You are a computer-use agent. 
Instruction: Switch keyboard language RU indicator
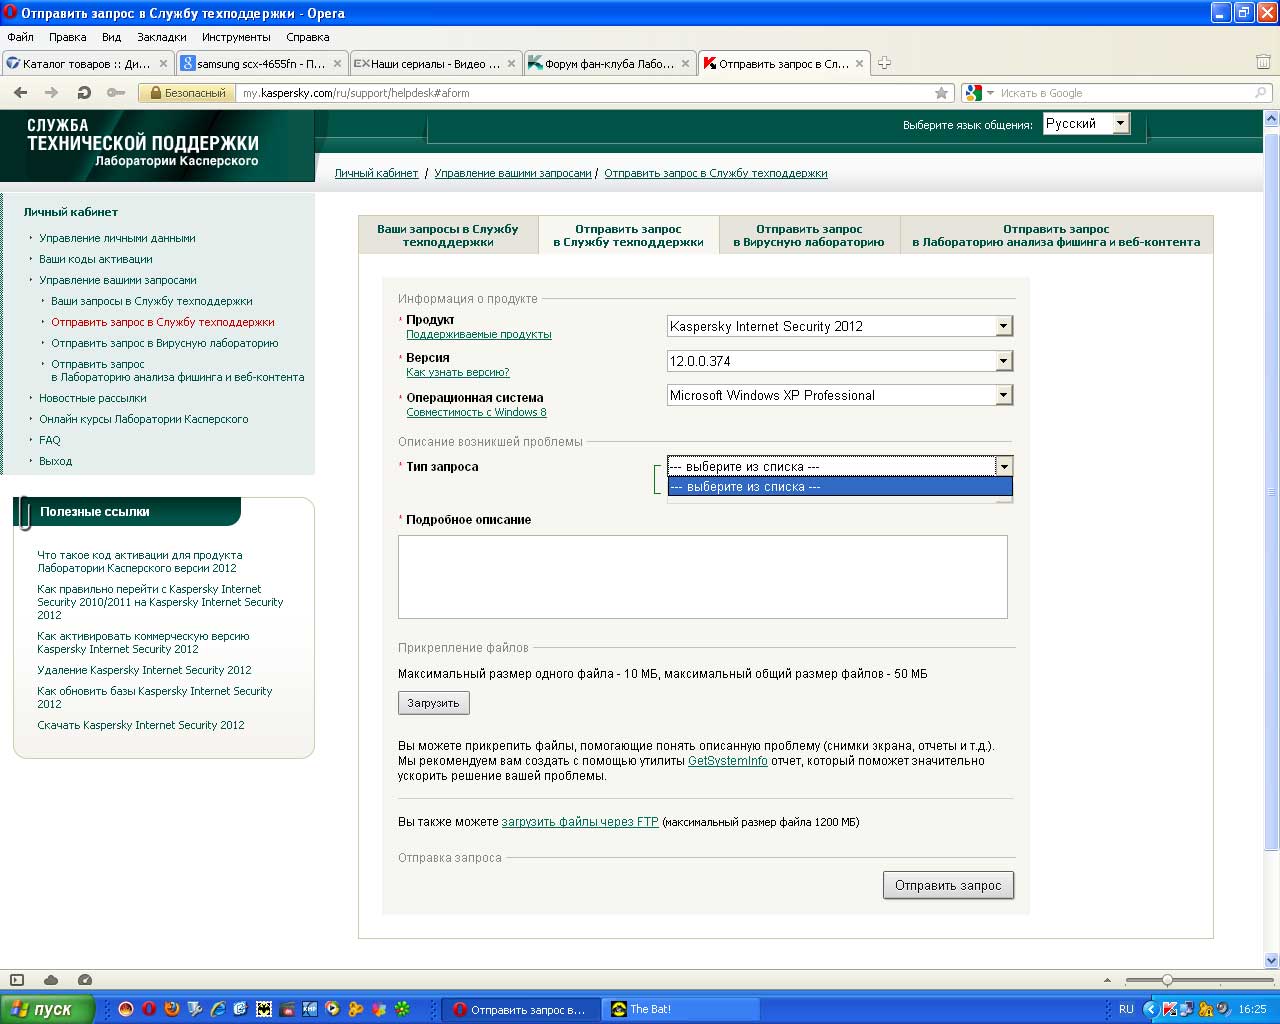[x=1126, y=1009]
